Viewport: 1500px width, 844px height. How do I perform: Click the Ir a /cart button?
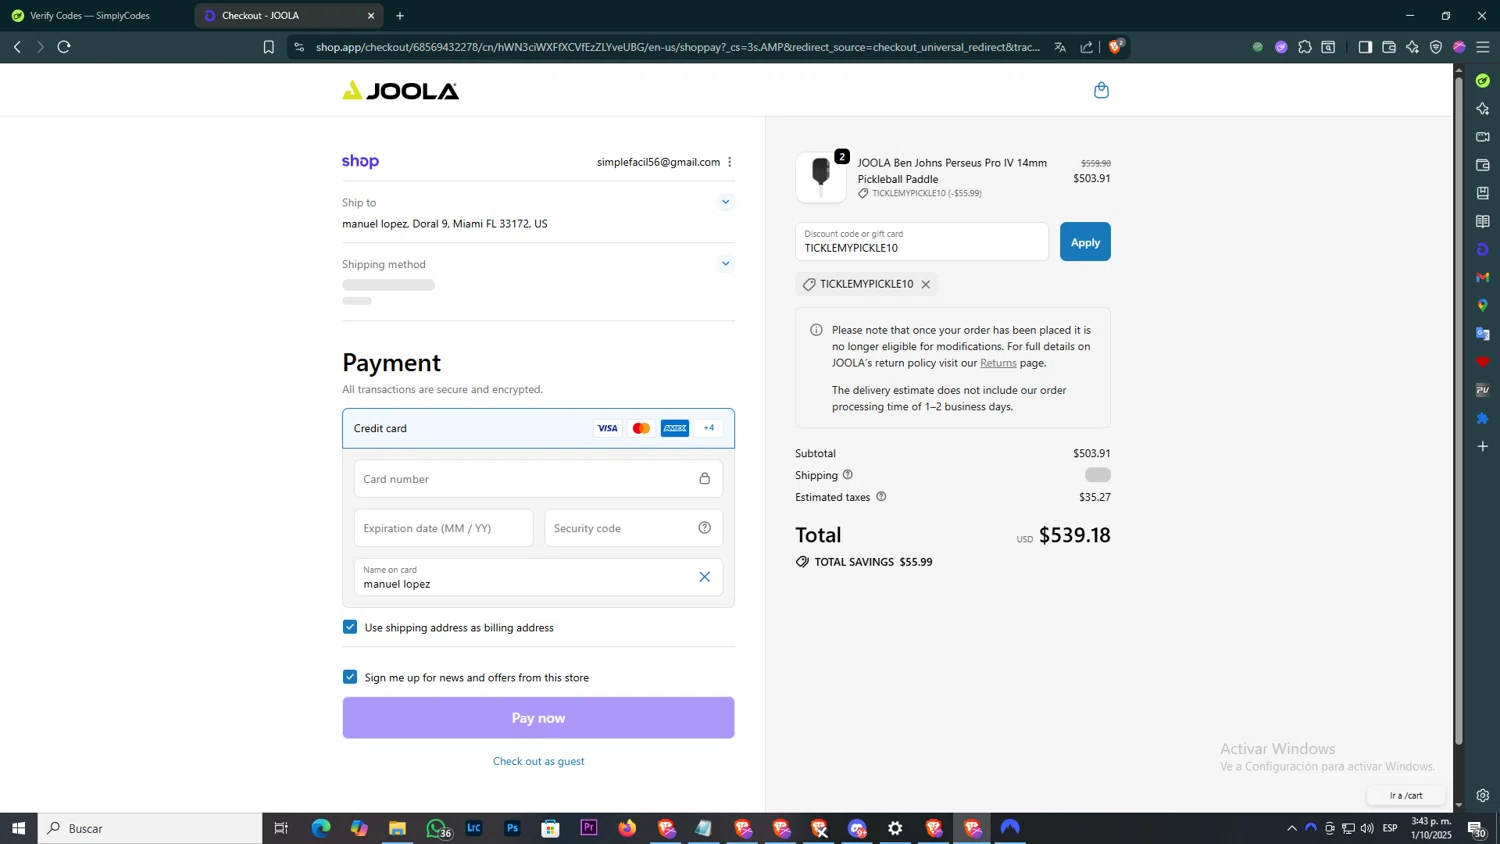pyautogui.click(x=1406, y=796)
